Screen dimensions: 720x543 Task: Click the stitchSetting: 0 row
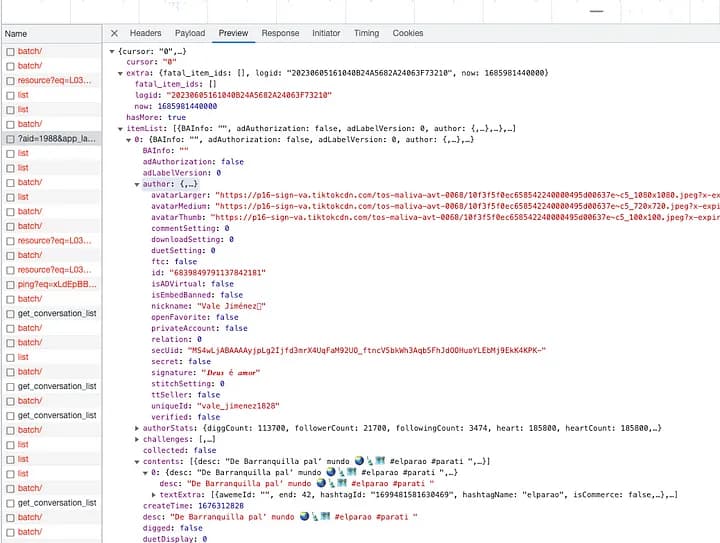click(x=188, y=384)
